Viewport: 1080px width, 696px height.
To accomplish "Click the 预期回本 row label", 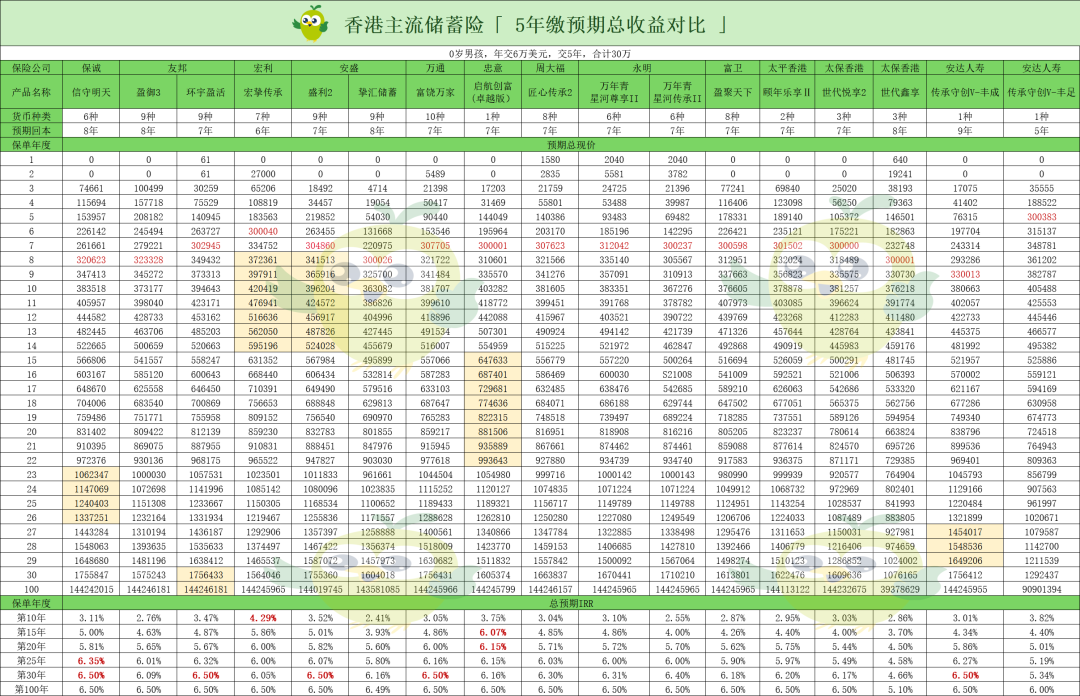I will tap(31, 130).
